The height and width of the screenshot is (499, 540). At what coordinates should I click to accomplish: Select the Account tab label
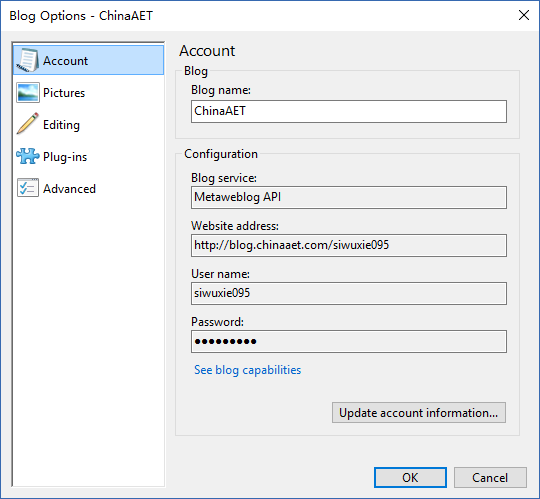pos(65,61)
